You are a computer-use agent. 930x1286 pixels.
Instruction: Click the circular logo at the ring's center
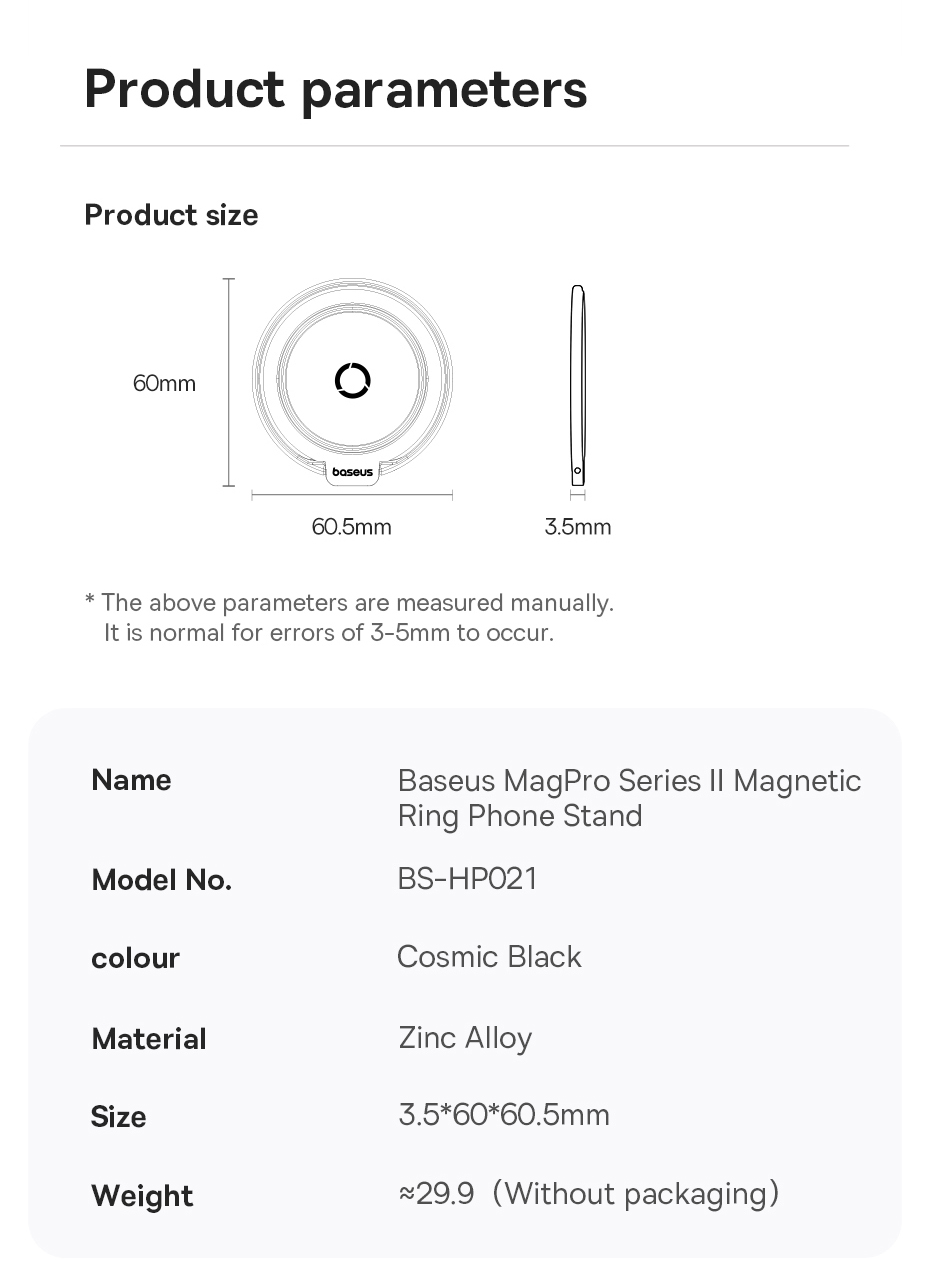tap(352, 380)
